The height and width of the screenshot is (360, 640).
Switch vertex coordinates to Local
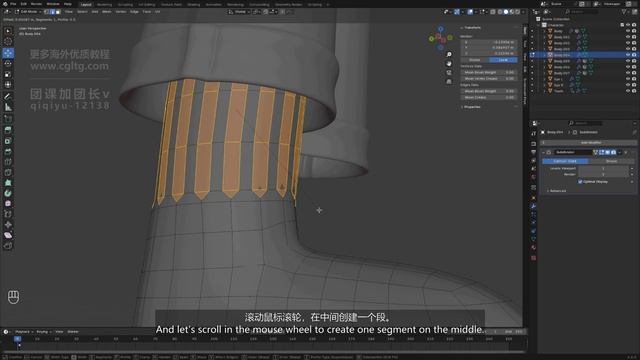pyautogui.click(x=503, y=60)
